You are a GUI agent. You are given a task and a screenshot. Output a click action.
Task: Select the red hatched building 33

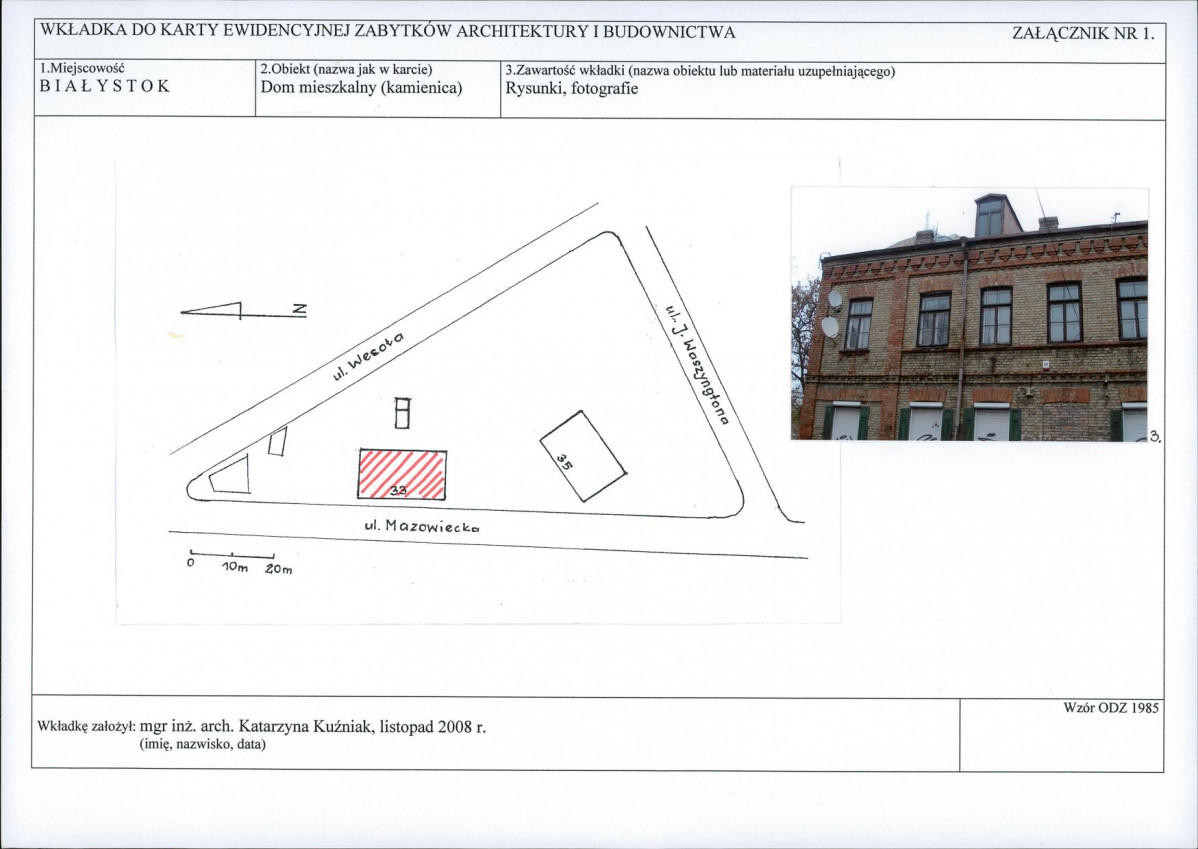402,474
